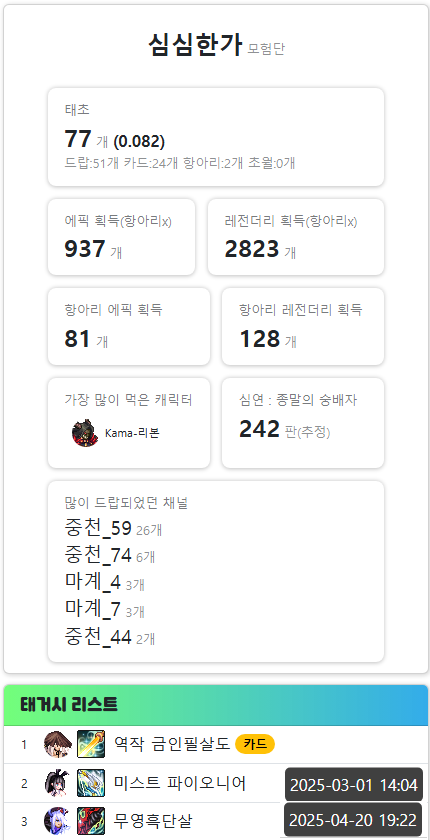Click the 항아리 에픽 획득 81개 card
Viewport: 430px width, 840px height.
coord(129,326)
